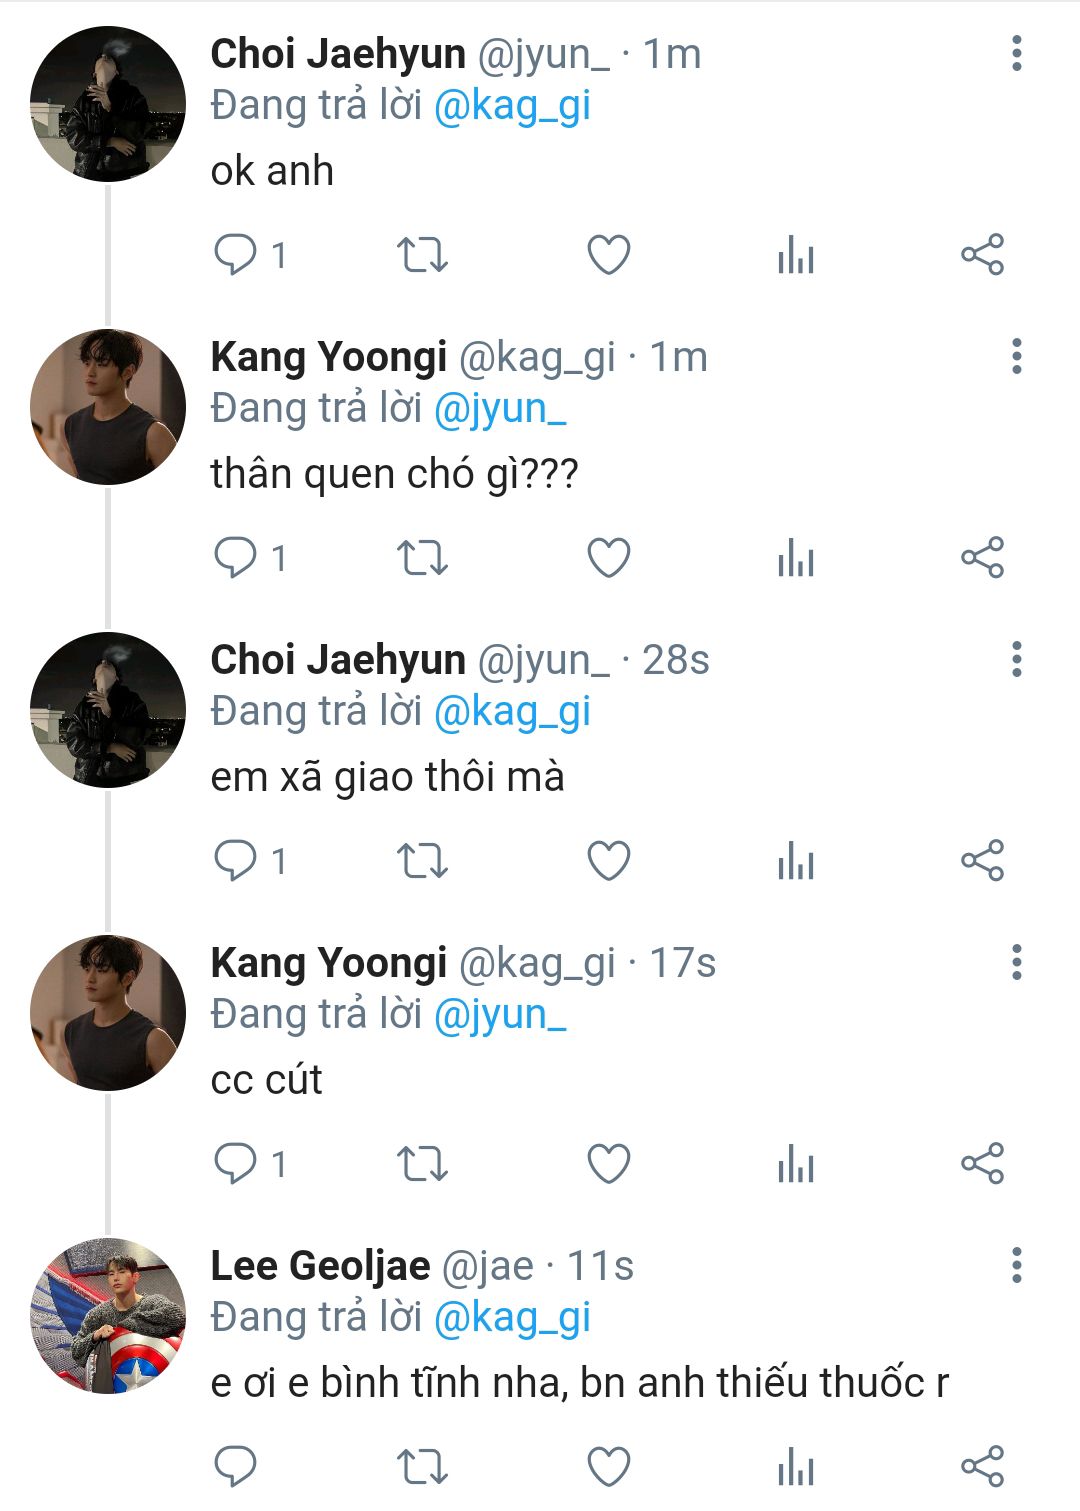Open Kang Yoongi's avatar on the "cc cút" tweet

pos(108,1013)
